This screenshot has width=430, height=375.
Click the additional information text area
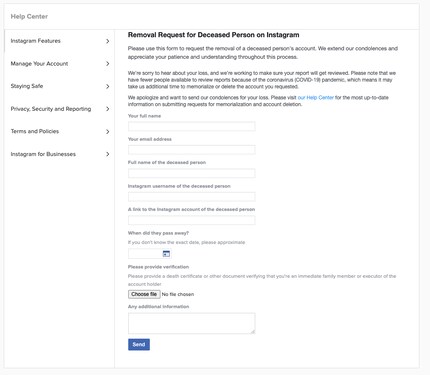tap(192, 323)
